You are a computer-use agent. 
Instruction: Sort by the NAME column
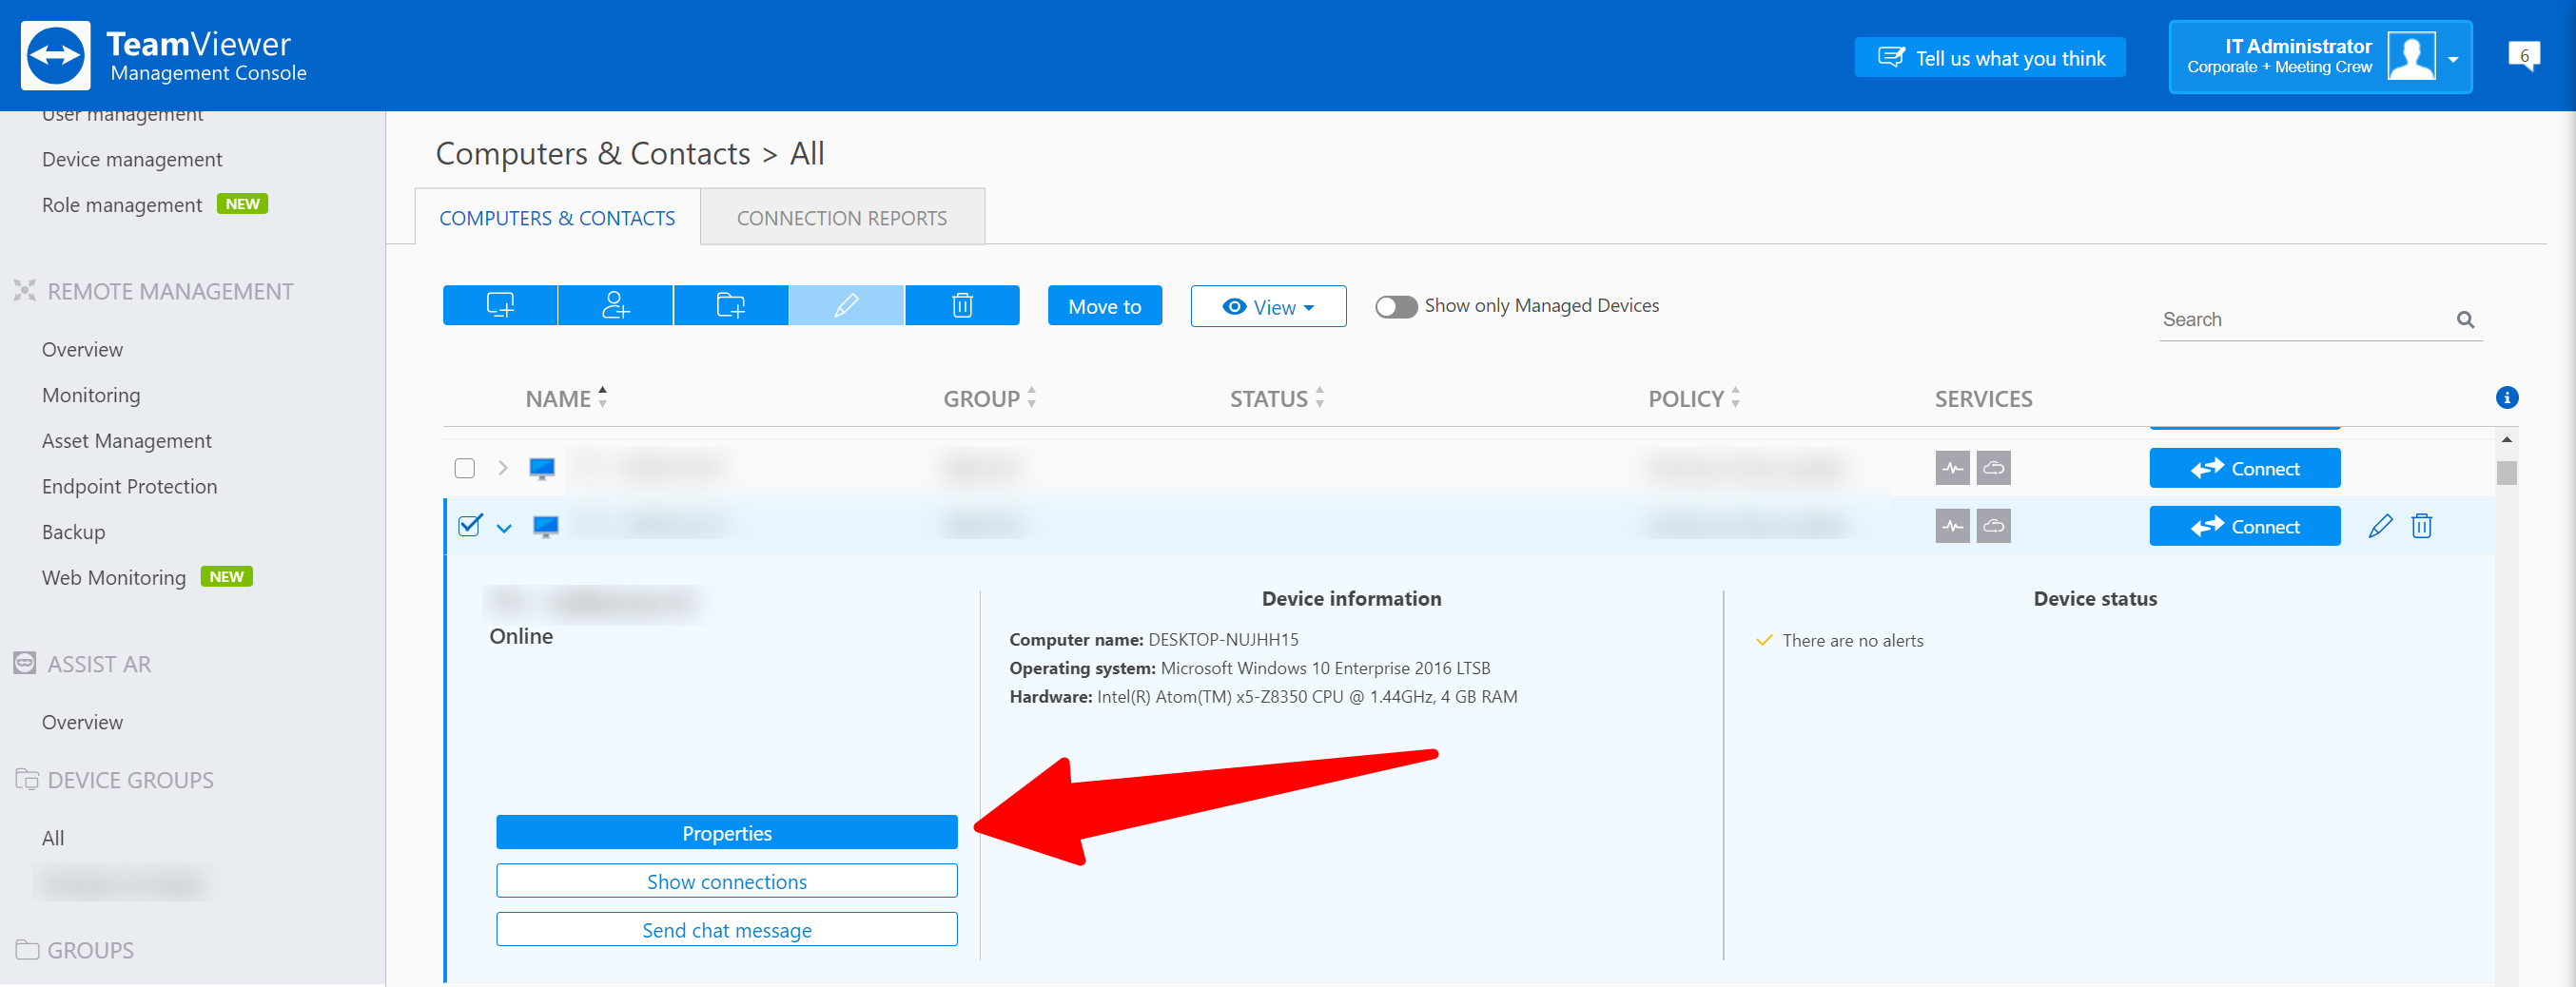566,398
